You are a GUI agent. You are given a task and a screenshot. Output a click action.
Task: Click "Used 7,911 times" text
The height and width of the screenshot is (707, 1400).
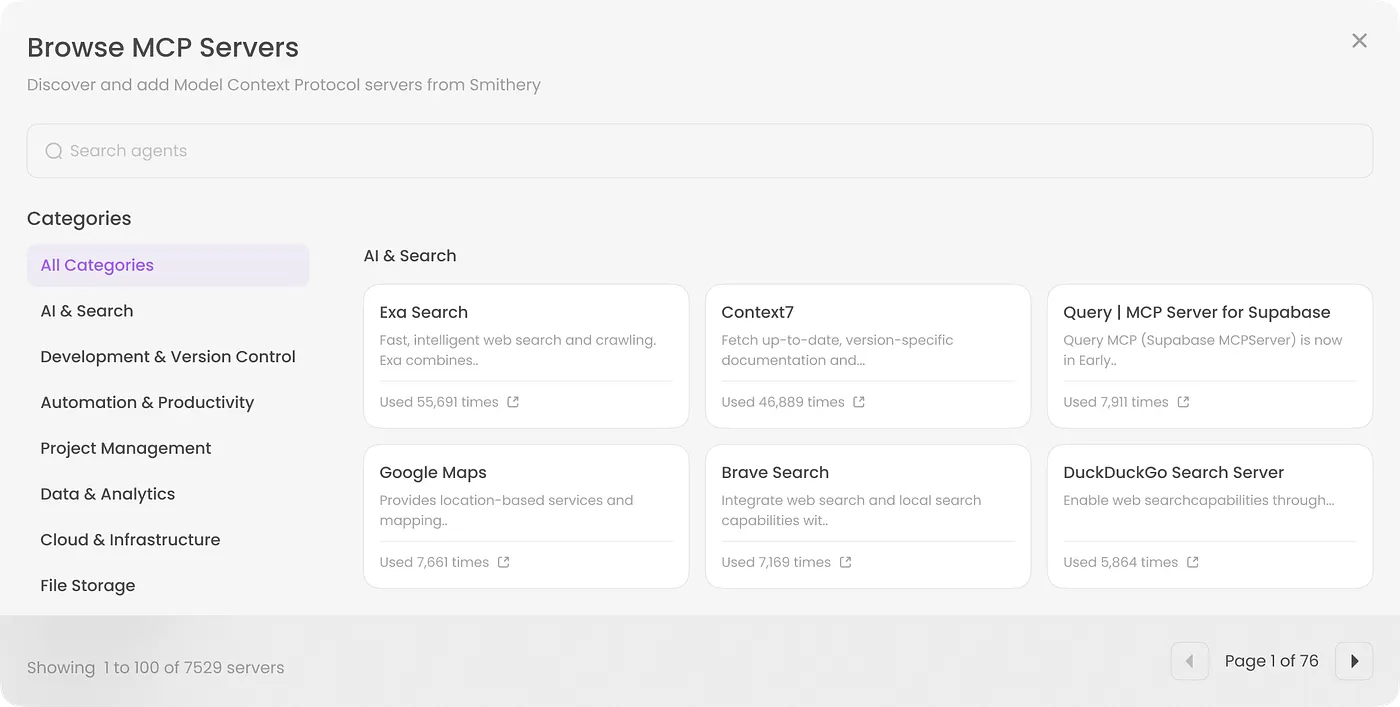click(x=1116, y=402)
